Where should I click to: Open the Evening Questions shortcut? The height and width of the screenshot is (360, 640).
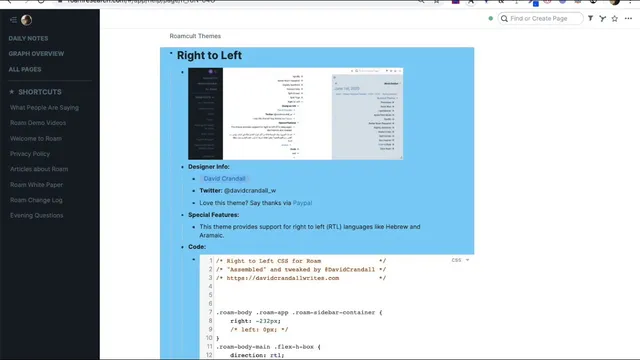[37, 216]
